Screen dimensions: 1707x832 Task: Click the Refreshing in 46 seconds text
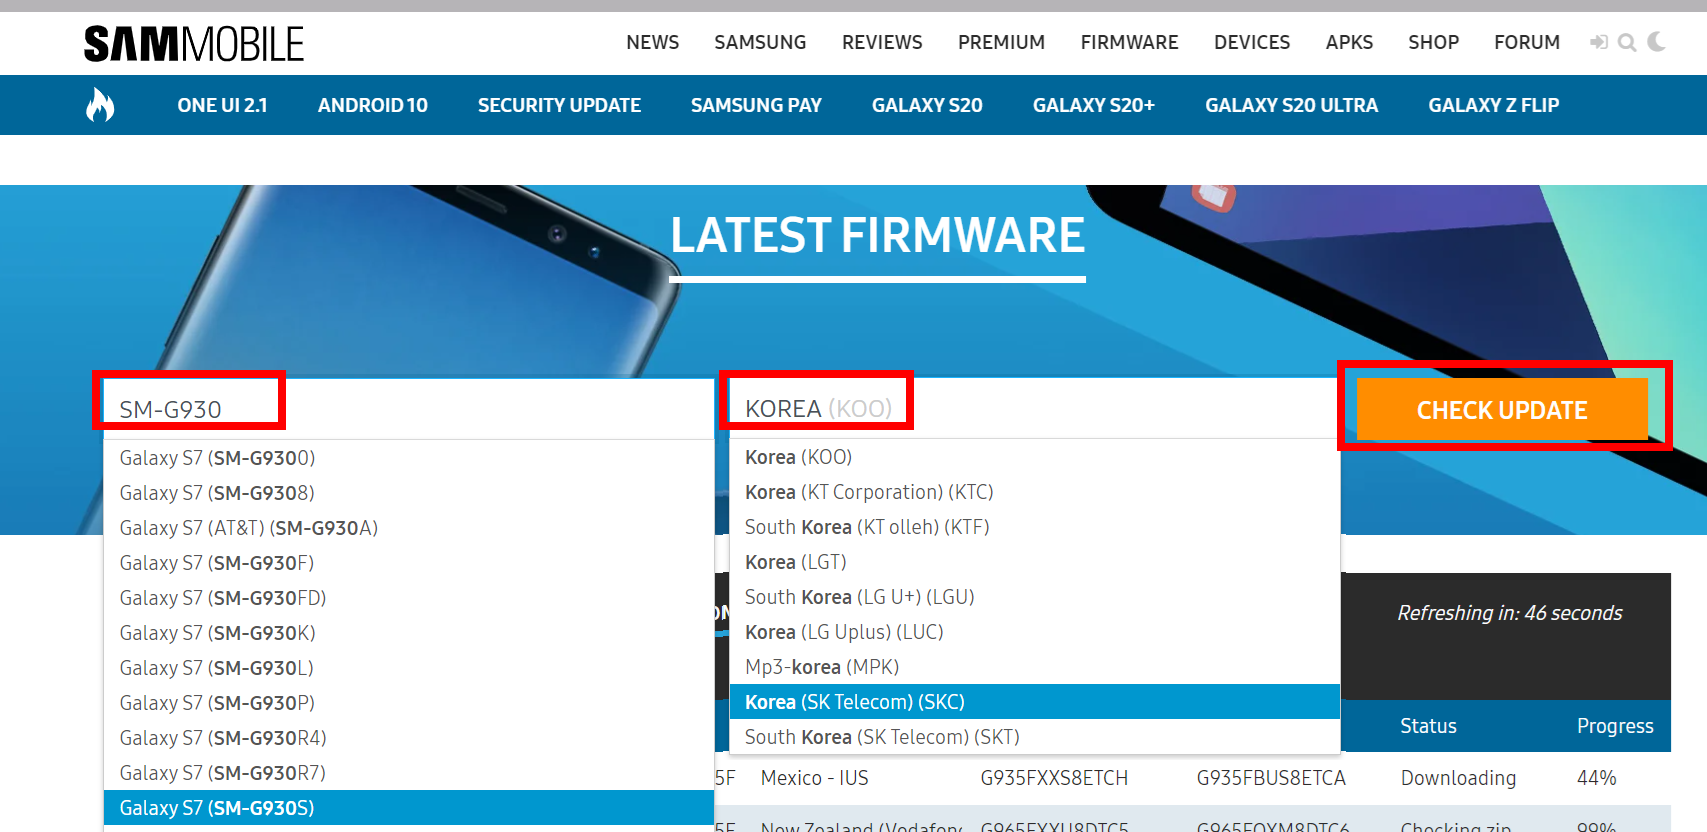click(x=1510, y=613)
